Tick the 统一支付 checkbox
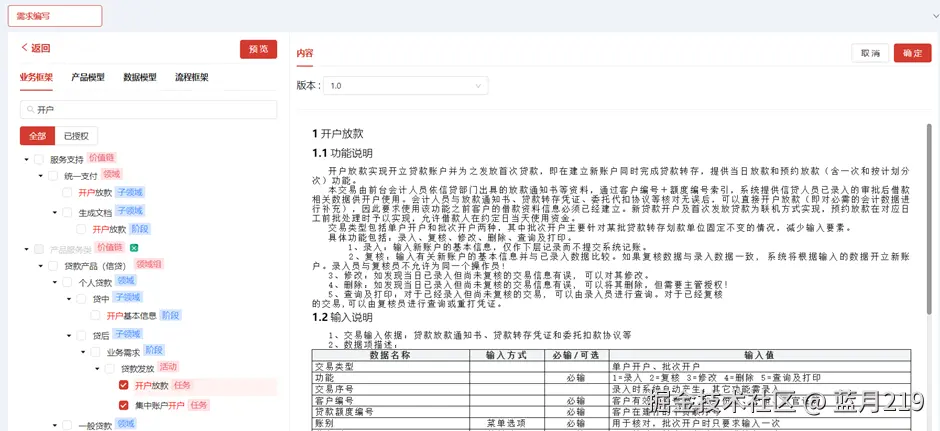Viewport: 940px width, 431px height. (x=53, y=176)
